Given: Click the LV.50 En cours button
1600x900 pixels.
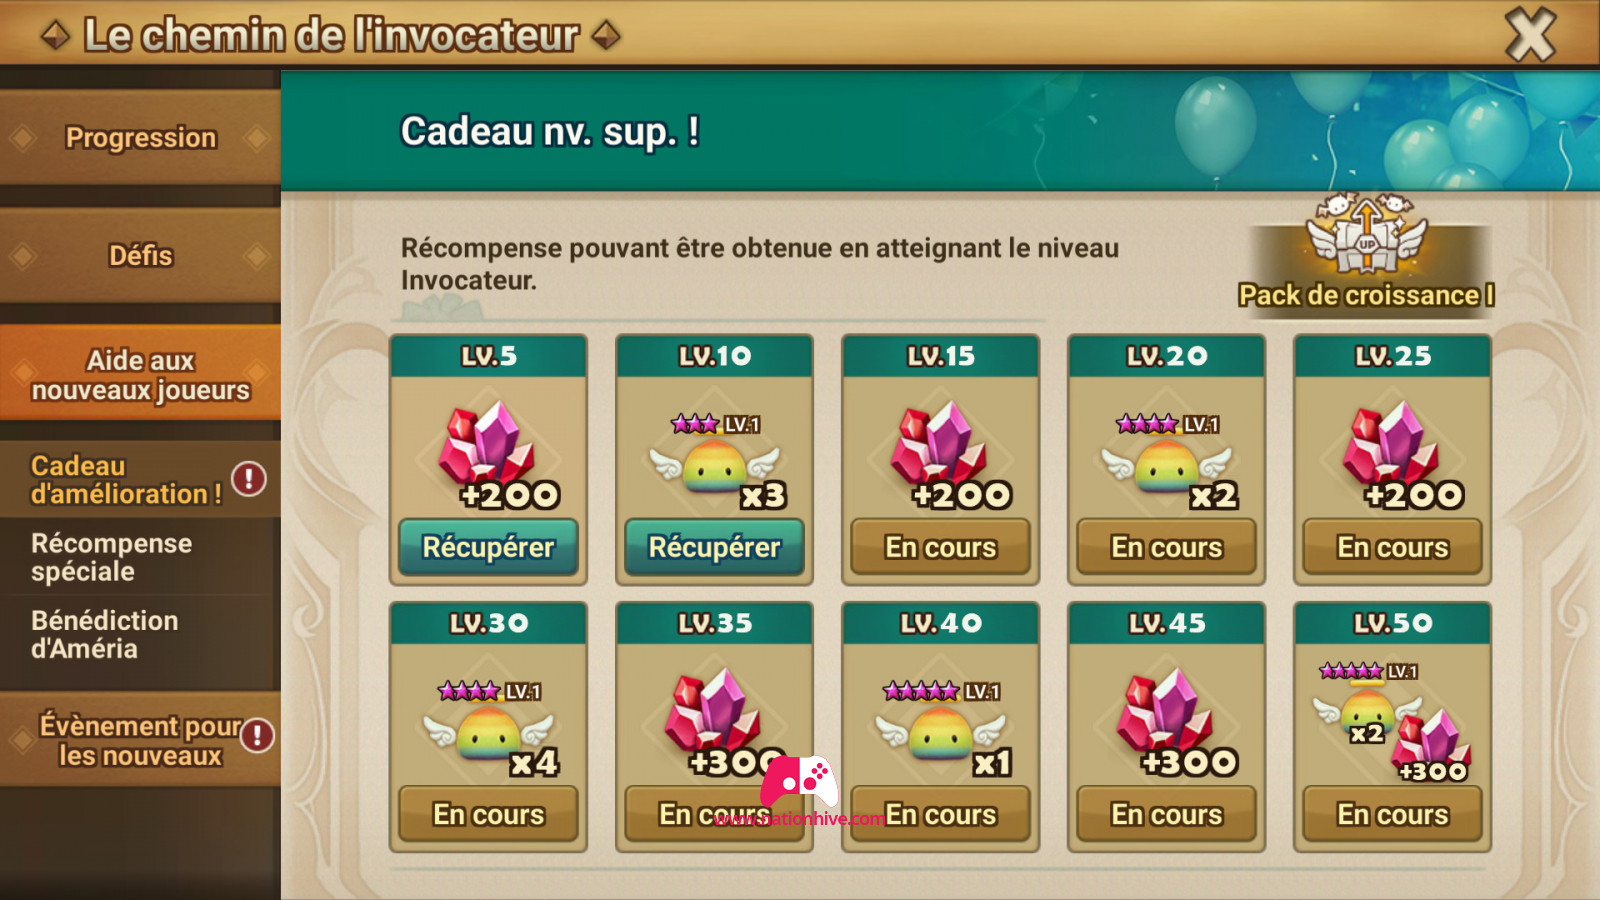Looking at the screenshot, I should point(1392,814).
